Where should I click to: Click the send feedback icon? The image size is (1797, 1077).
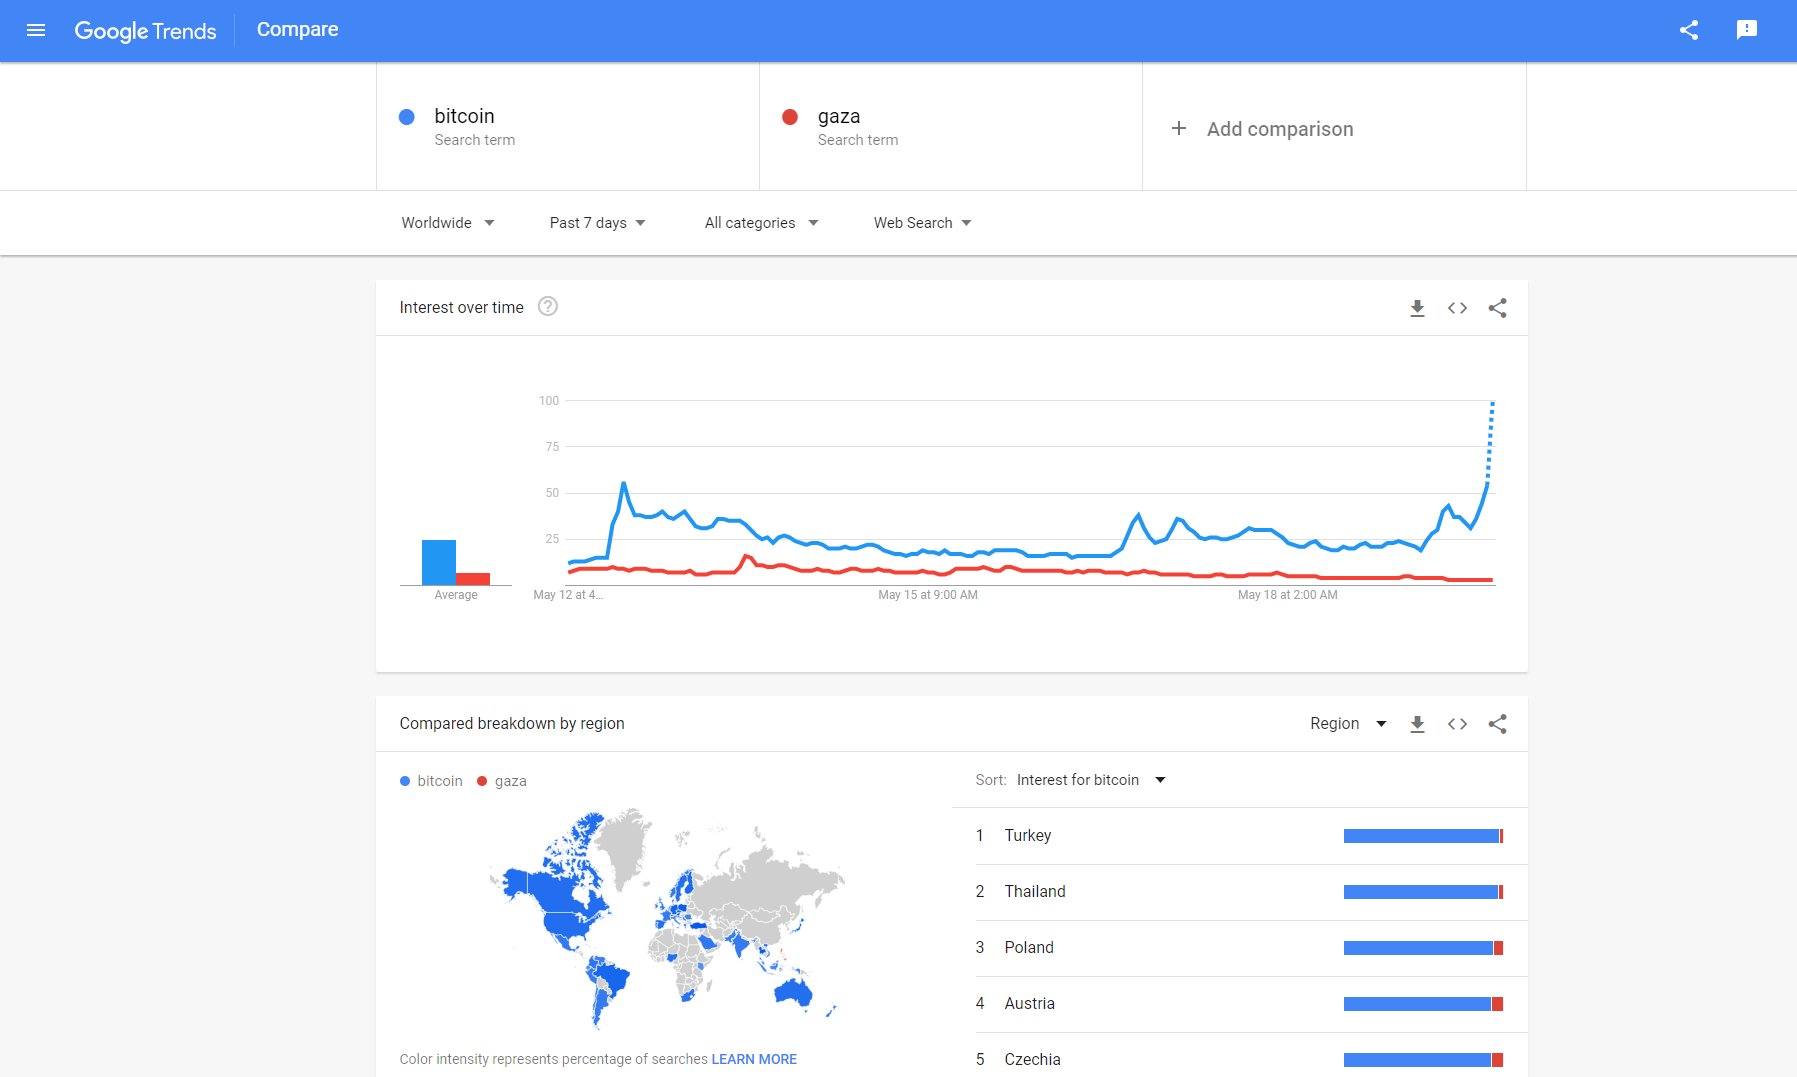click(x=1747, y=30)
